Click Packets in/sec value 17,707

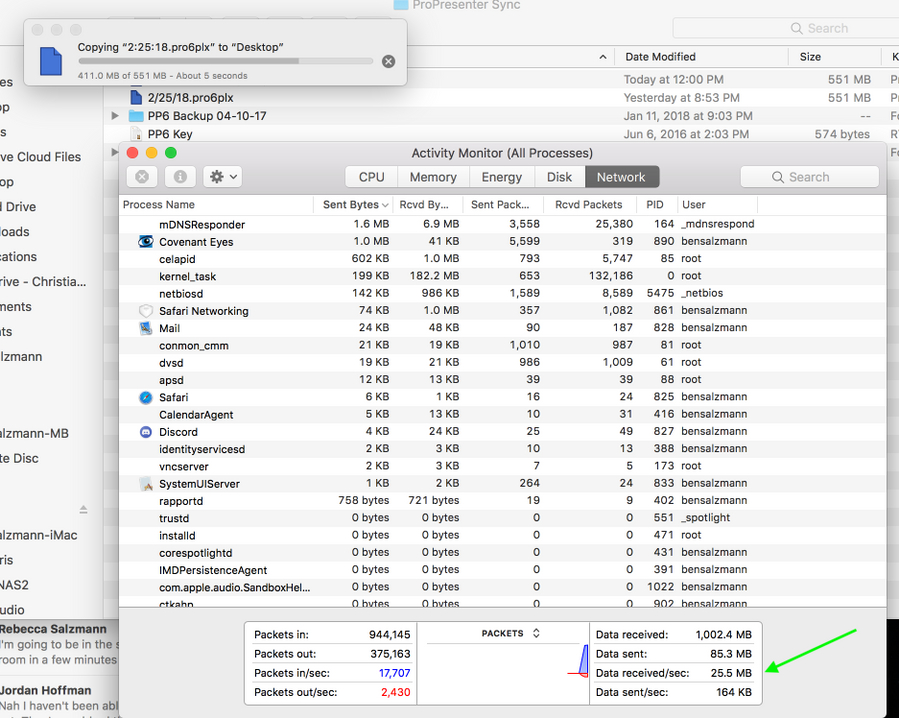(394, 673)
